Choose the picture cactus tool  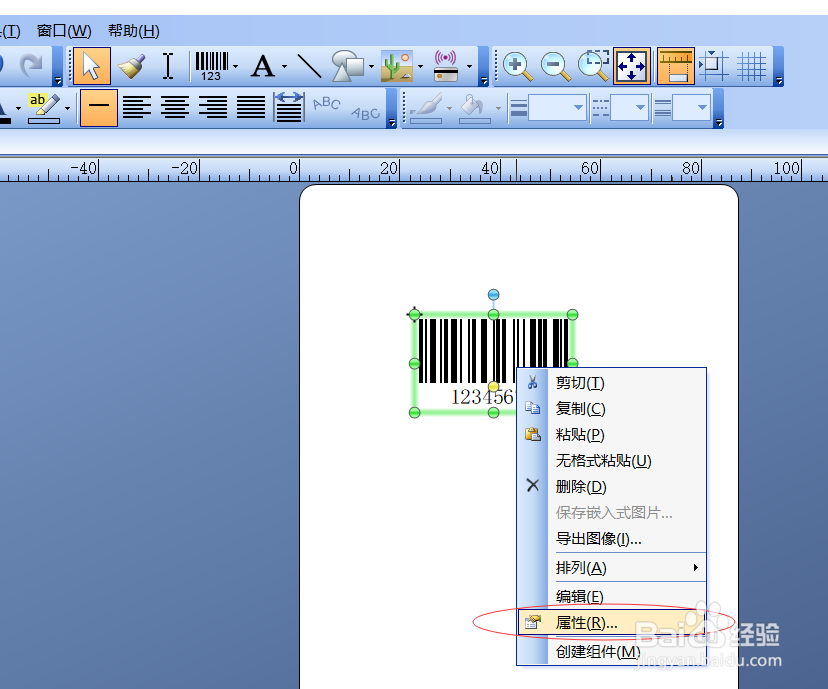[397, 66]
